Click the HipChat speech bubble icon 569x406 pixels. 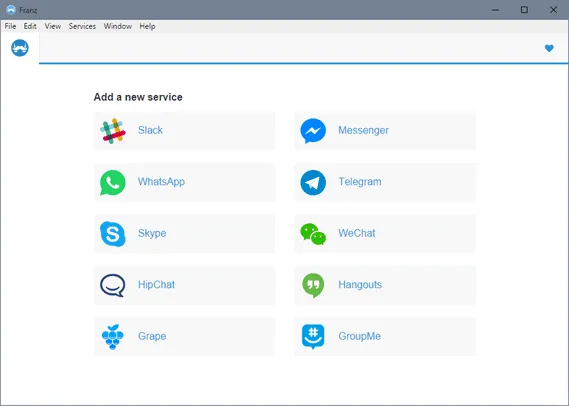coord(113,285)
